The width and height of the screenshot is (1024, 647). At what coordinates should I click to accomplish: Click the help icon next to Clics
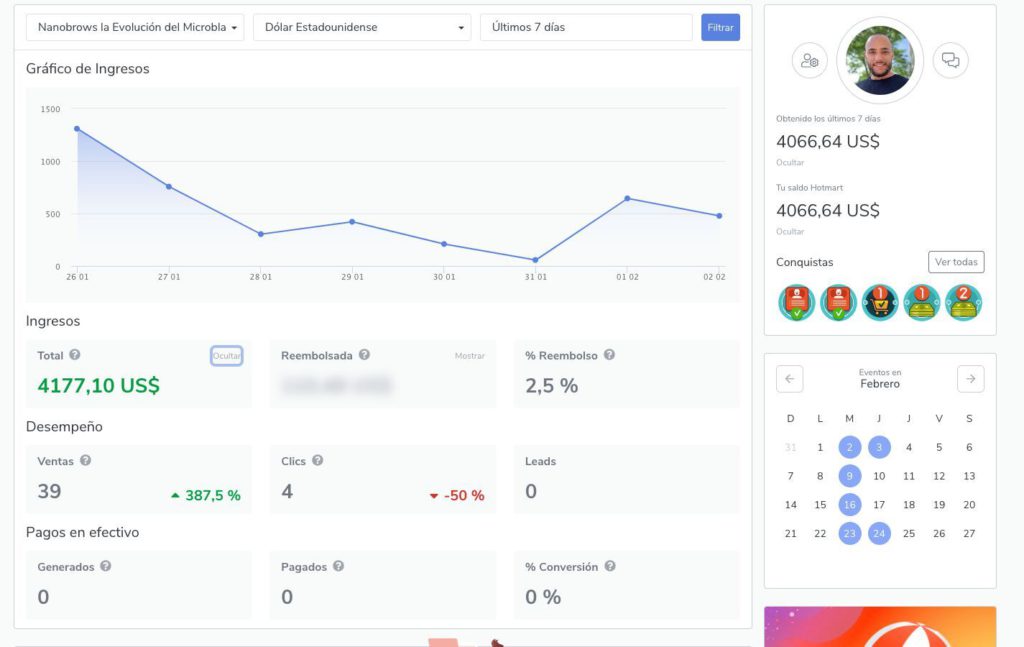pos(317,460)
